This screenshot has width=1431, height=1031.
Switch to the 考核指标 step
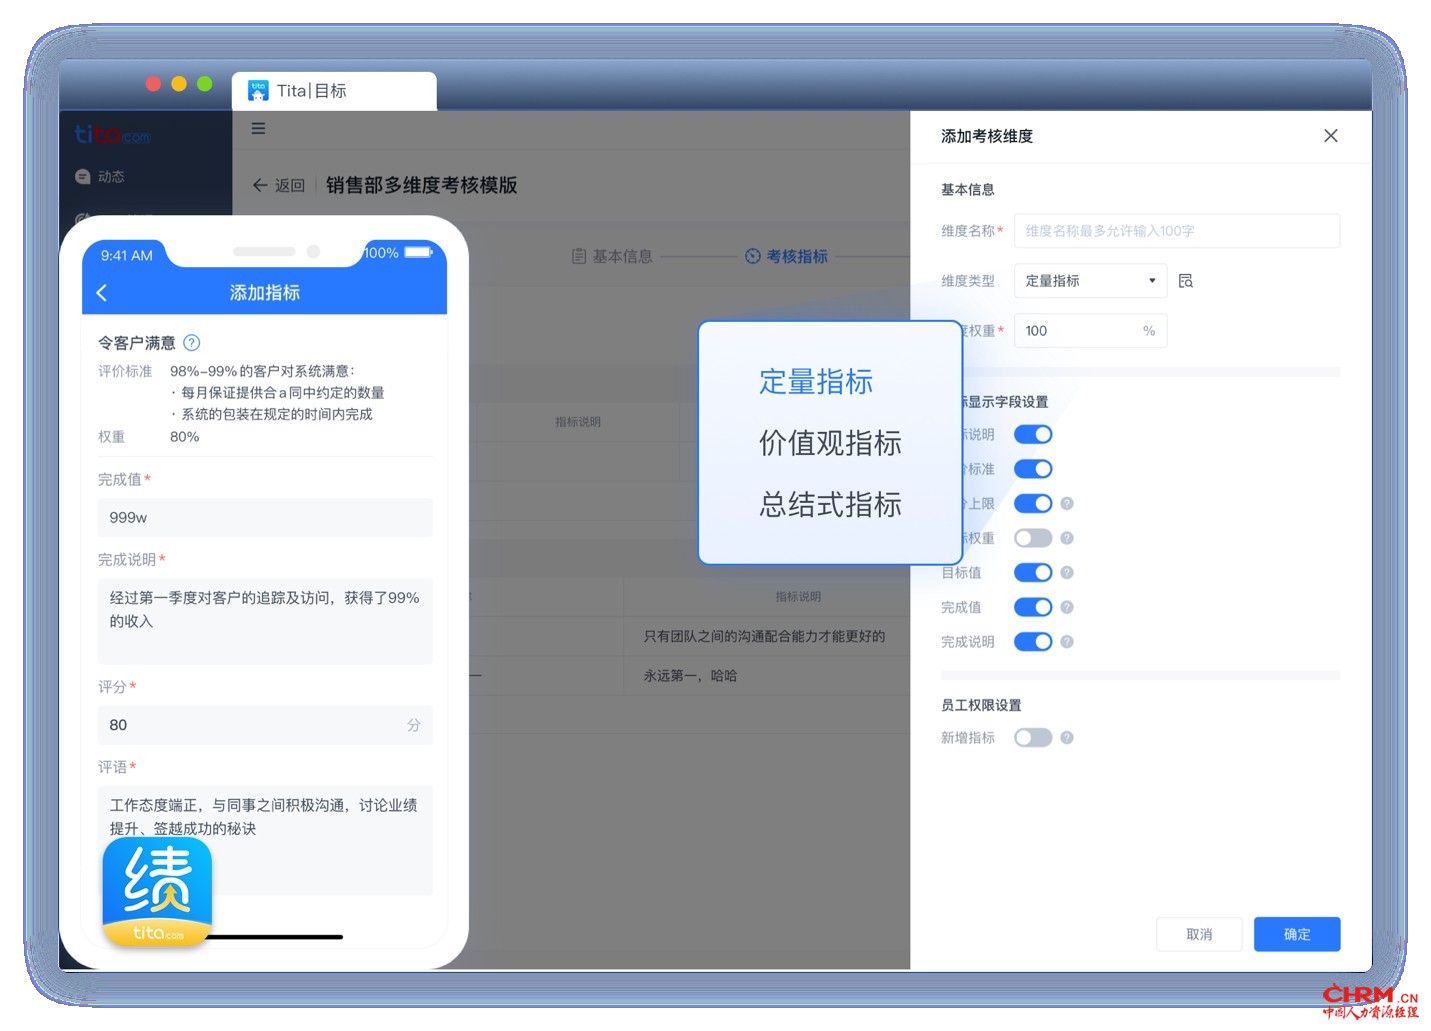(787, 257)
